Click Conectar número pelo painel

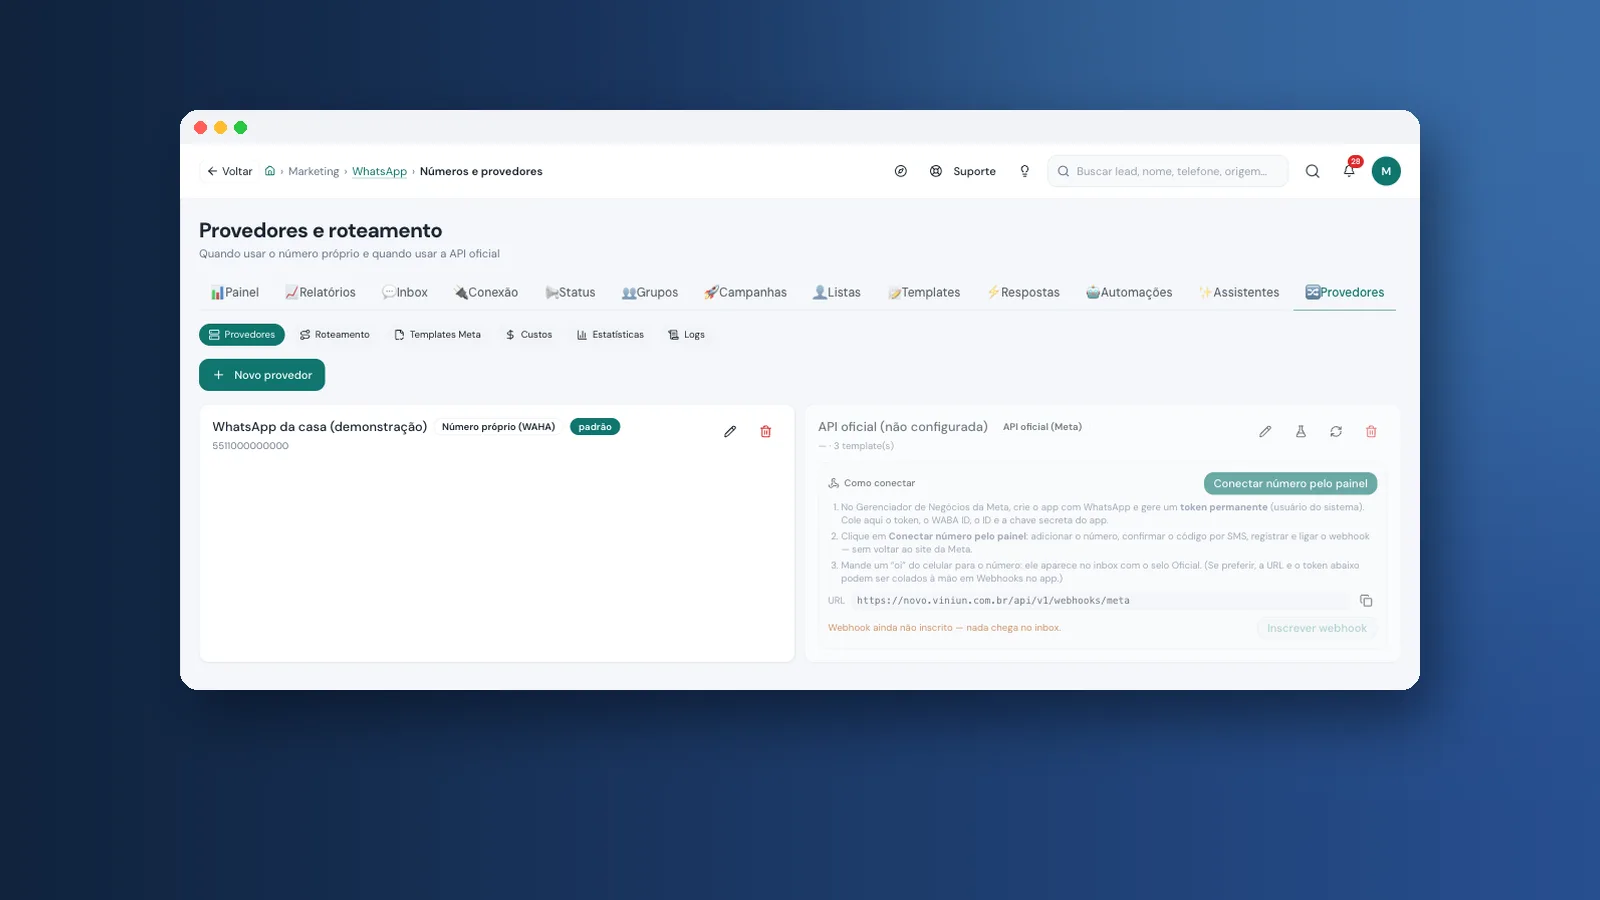[1290, 483]
